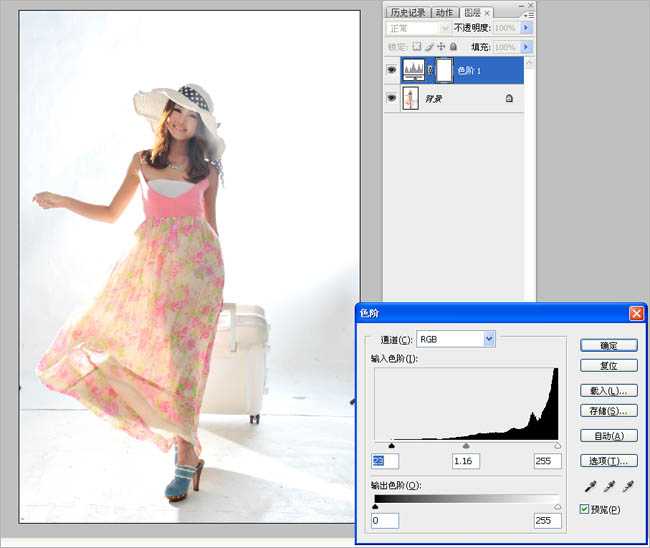Viewport: 650px width, 548px height.
Task: Switch to the 动作 tab
Action: (x=444, y=12)
